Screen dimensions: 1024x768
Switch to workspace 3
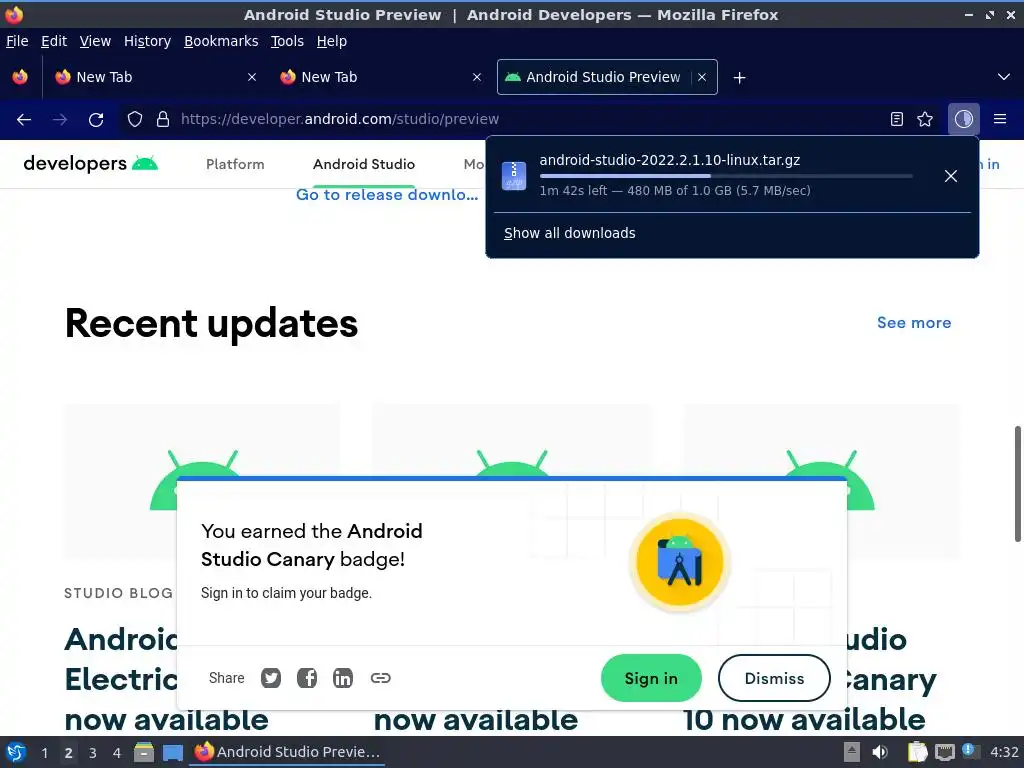tap(93, 753)
